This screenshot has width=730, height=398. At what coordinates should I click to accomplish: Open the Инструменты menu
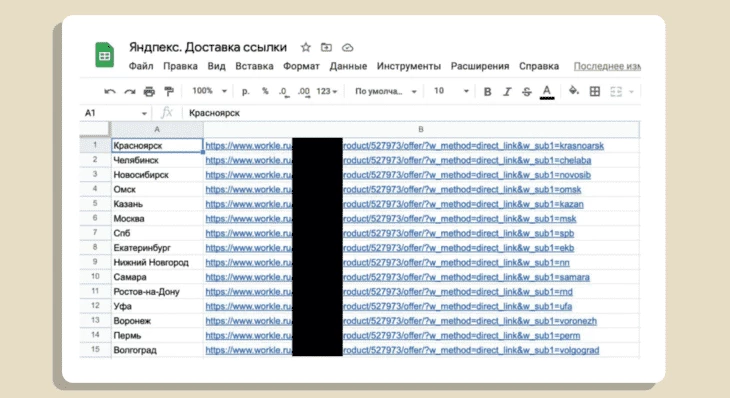[409, 66]
